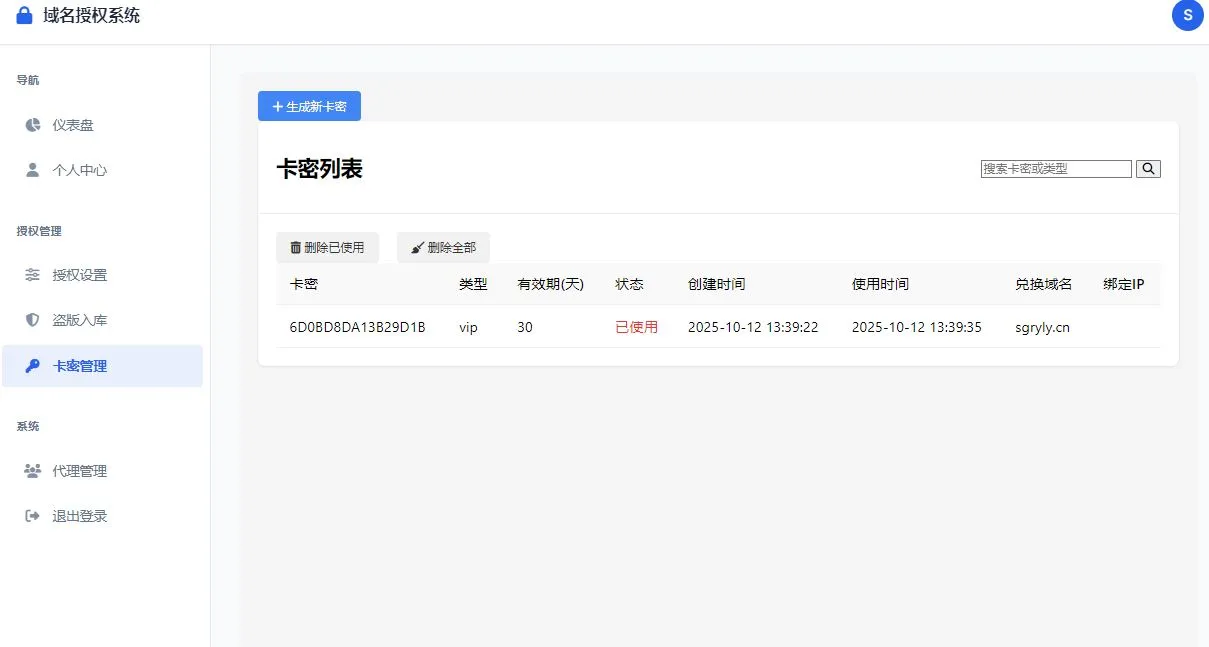
Task: Open 仪表盘 from the sidebar
Action: [x=73, y=125]
